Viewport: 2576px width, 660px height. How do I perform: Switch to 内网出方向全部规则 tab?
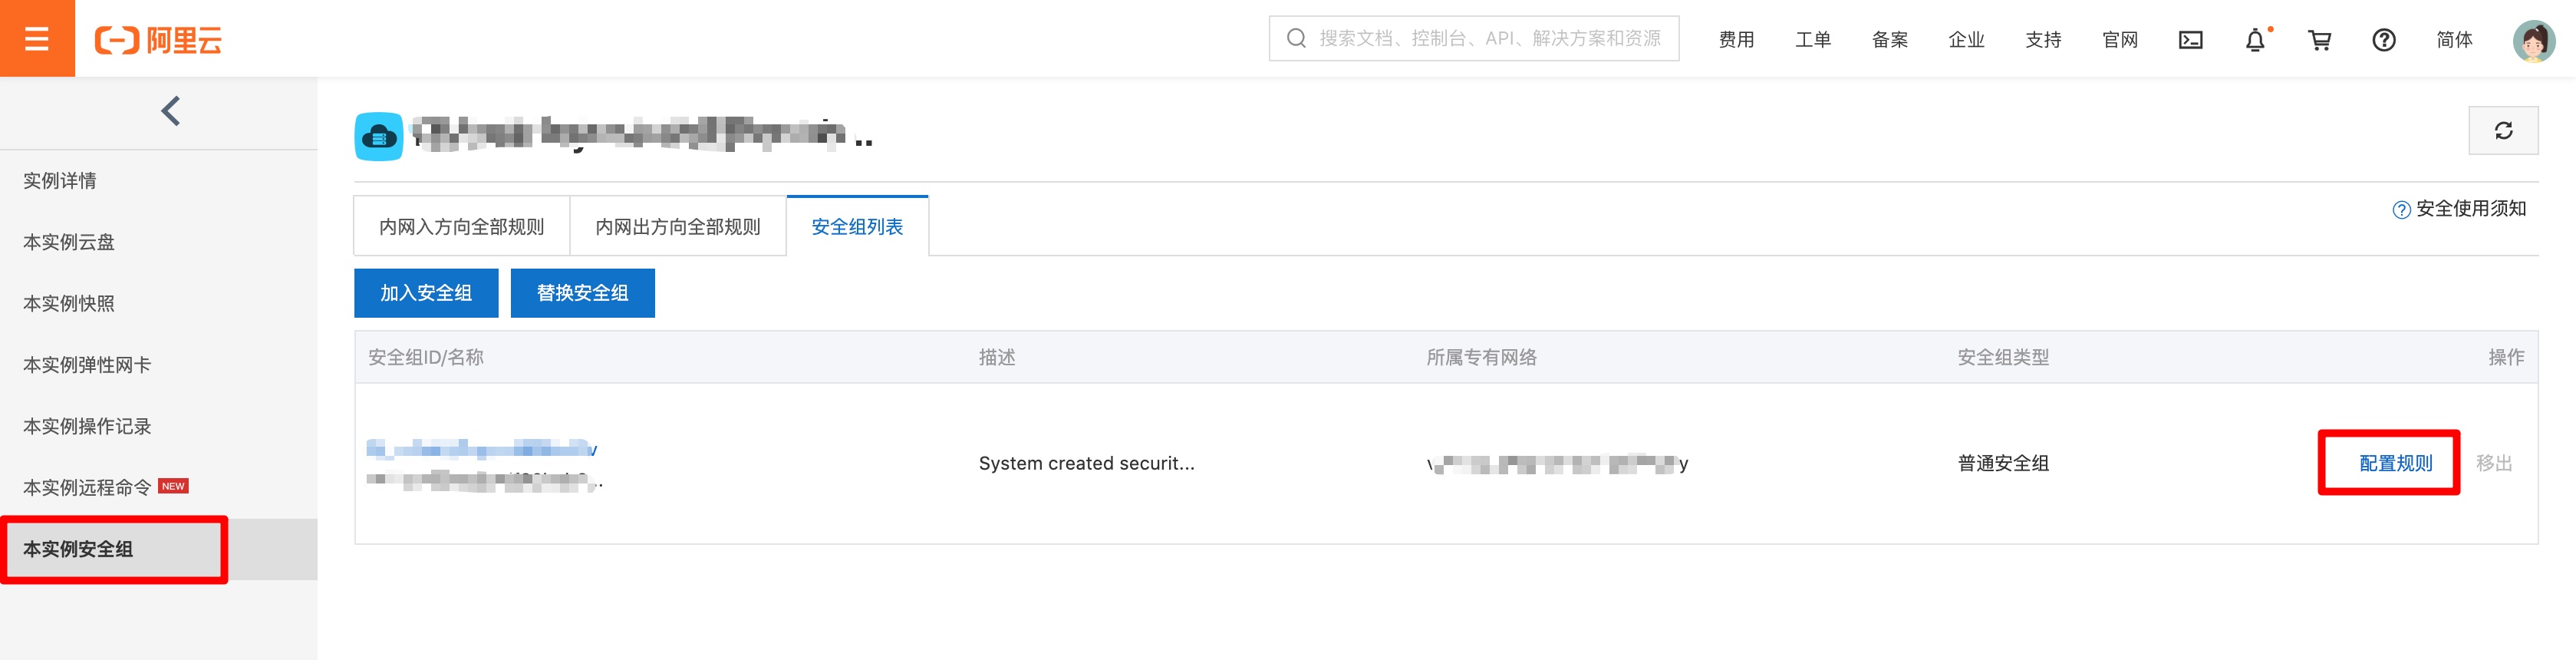tap(677, 227)
